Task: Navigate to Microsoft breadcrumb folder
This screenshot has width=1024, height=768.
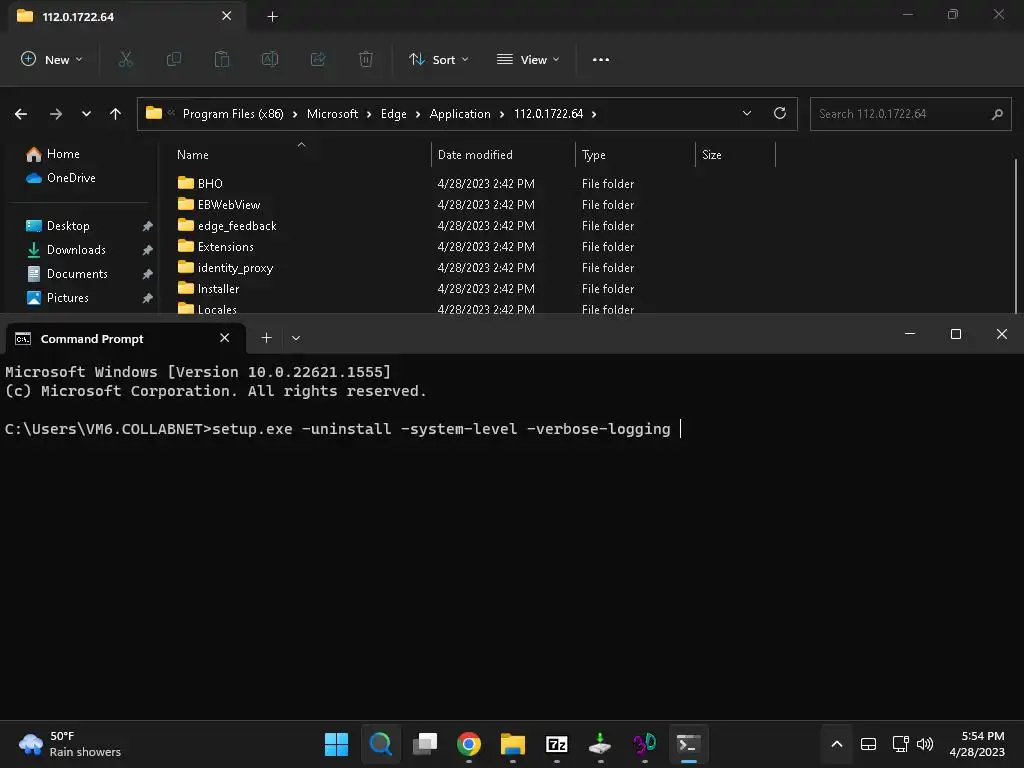Action: tap(332, 114)
